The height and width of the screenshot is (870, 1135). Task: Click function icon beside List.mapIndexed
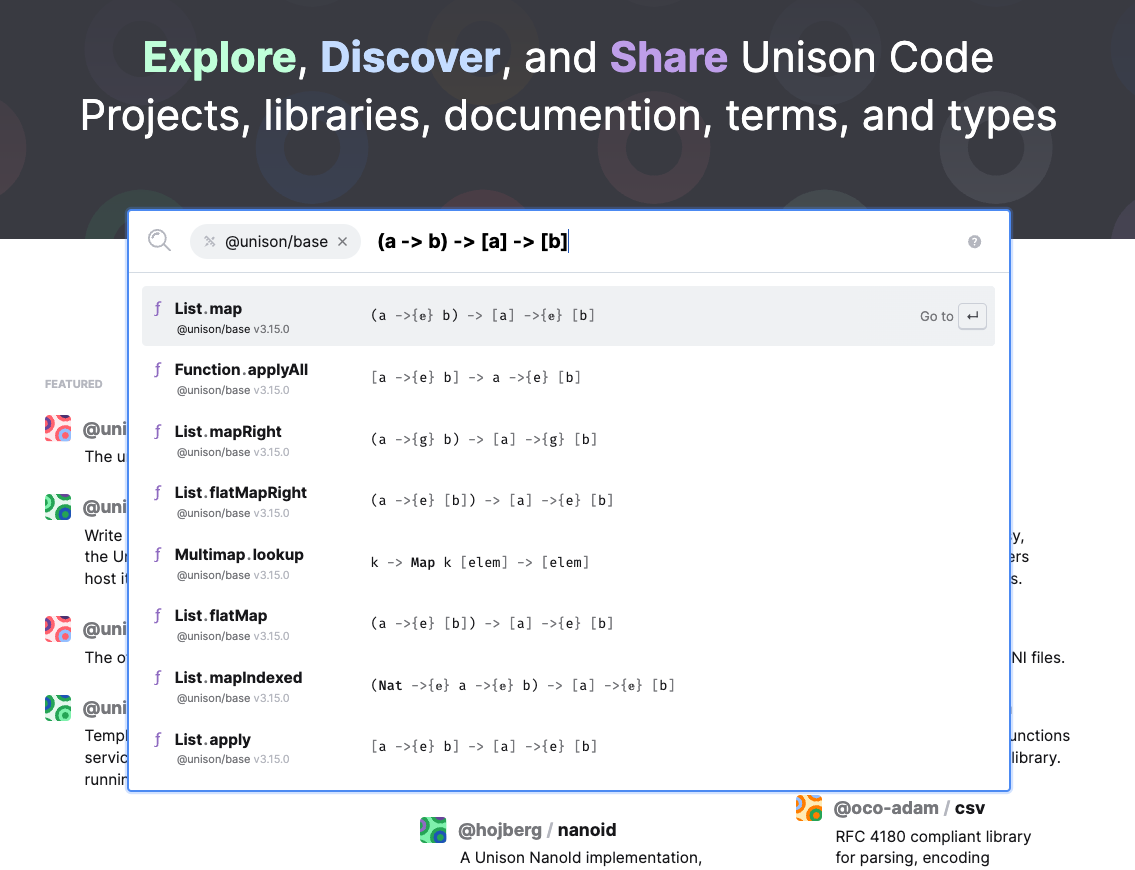click(x=158, y=678)
